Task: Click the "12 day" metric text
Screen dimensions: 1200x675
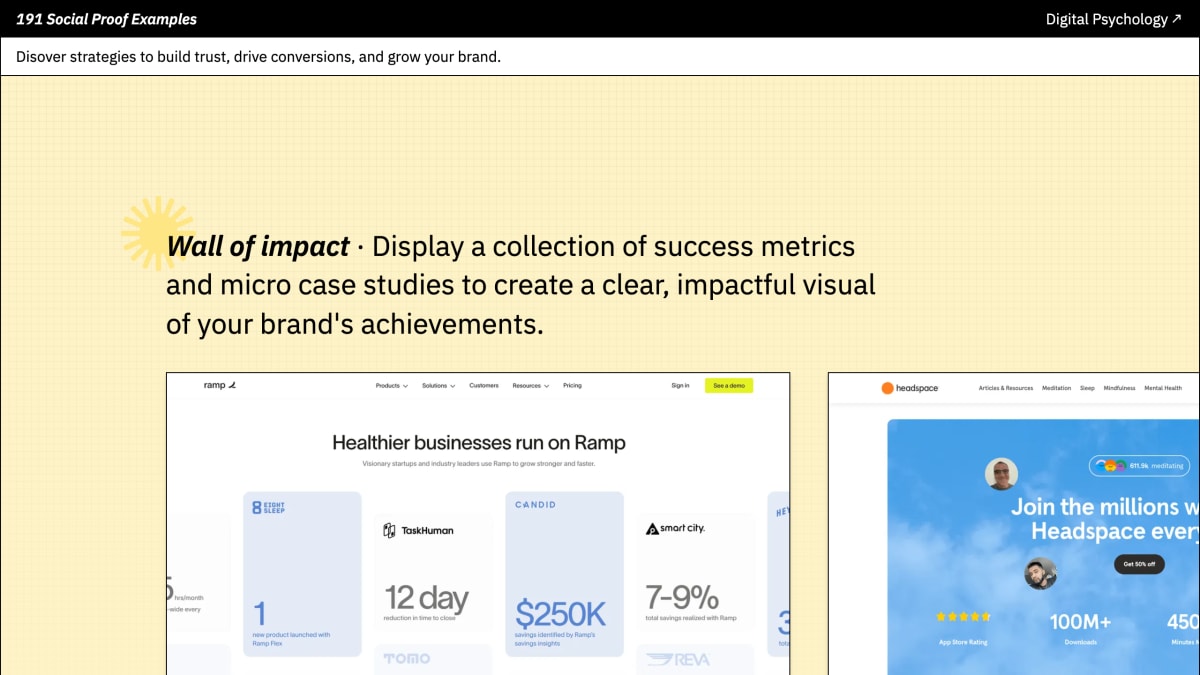Action: click(427, 598)
